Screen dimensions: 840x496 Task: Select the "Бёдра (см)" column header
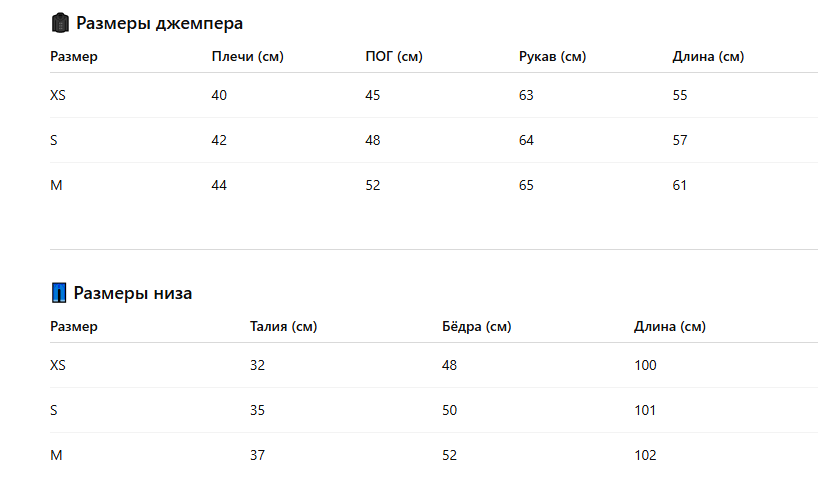476,327
